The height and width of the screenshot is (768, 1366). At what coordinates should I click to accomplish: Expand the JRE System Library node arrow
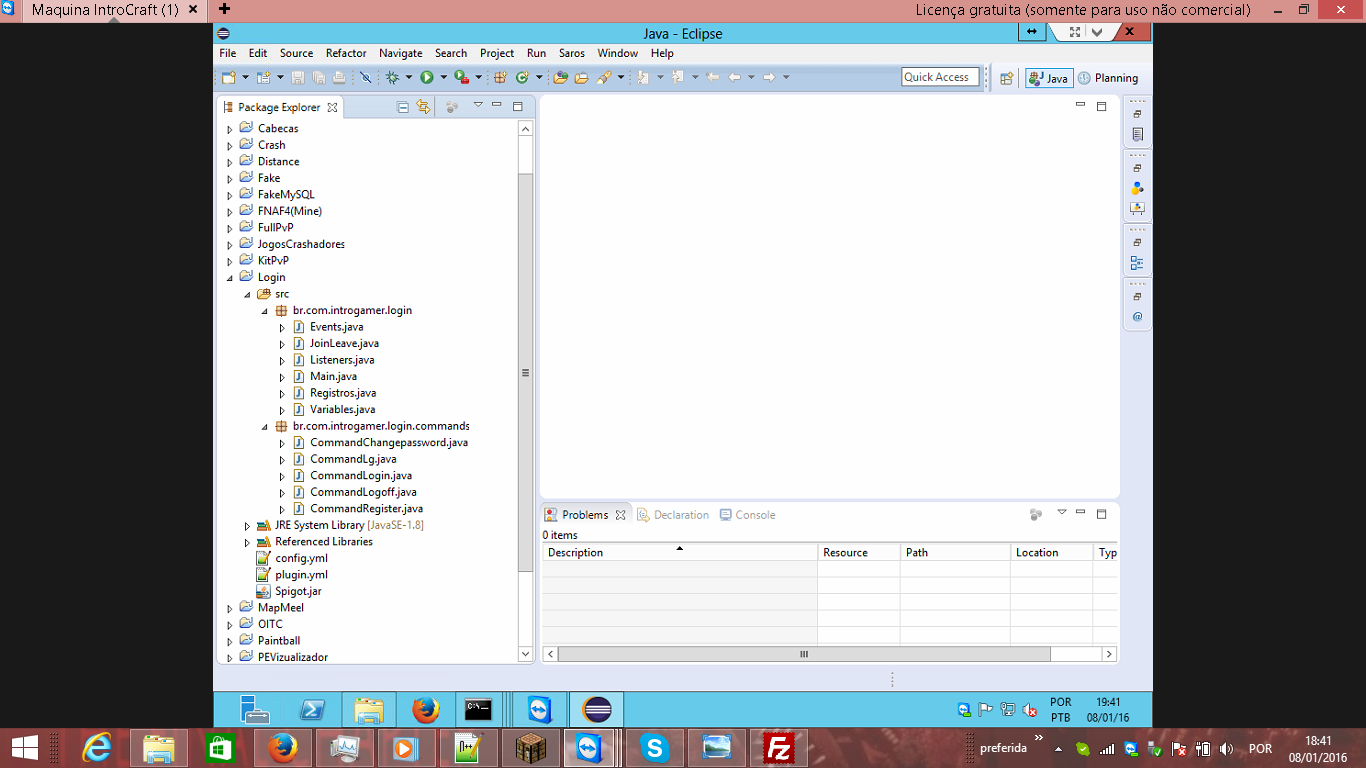click(x=247, y=525)
